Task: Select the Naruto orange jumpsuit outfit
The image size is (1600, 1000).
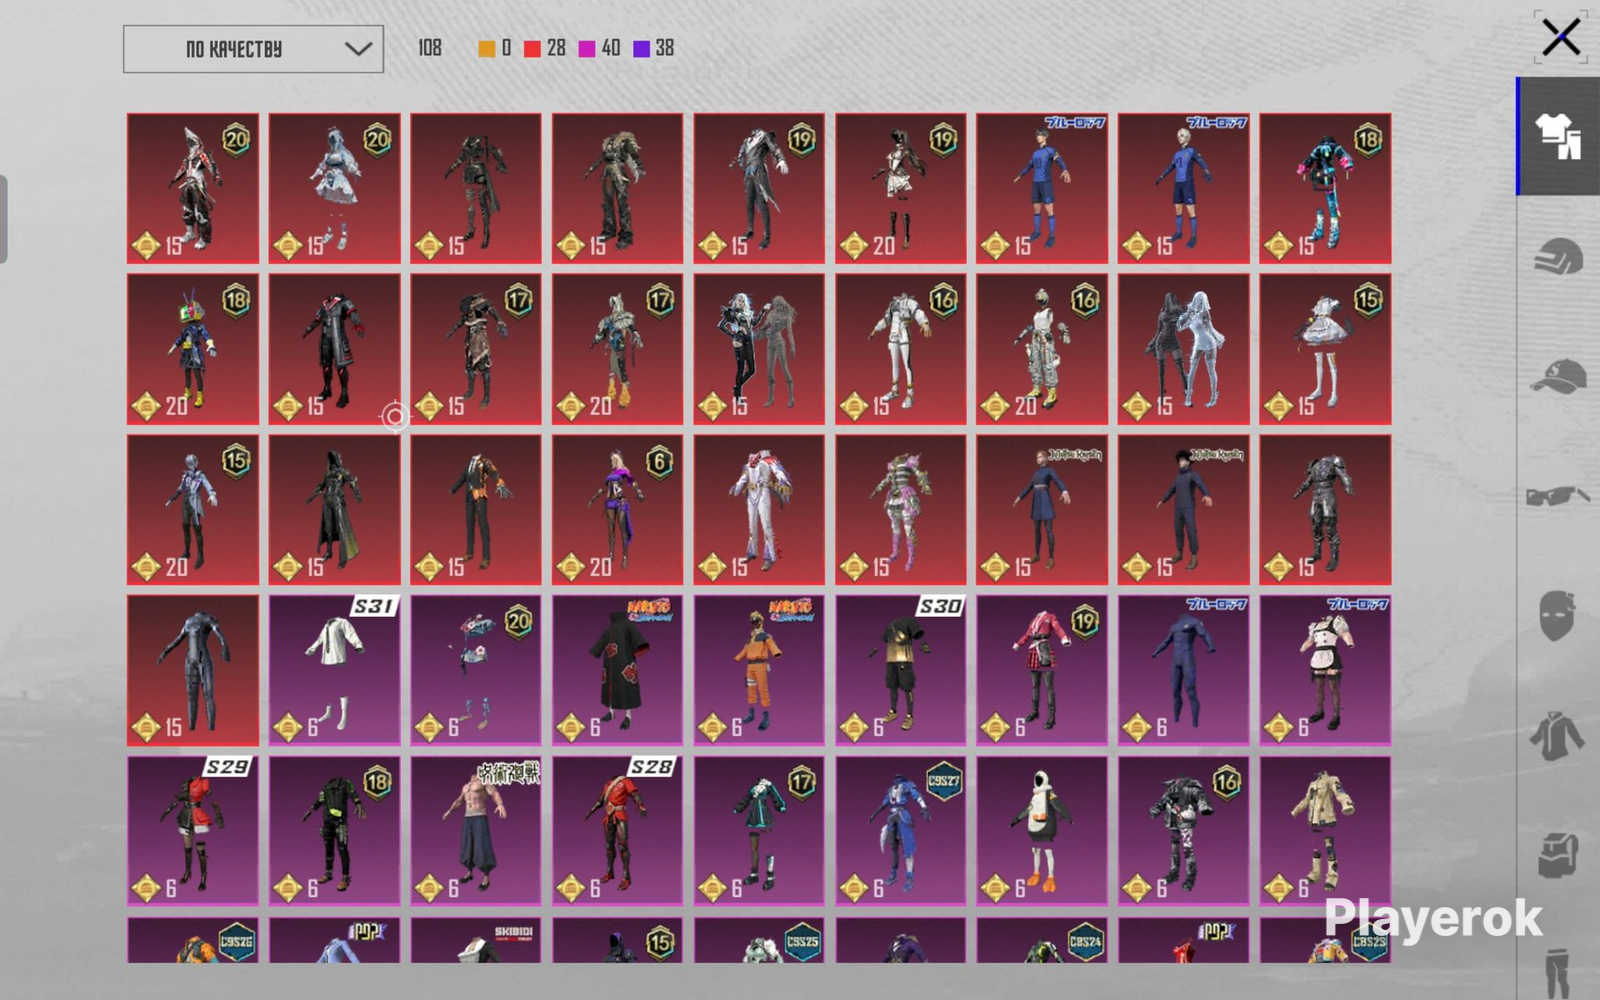Action: tap(759, 670)
